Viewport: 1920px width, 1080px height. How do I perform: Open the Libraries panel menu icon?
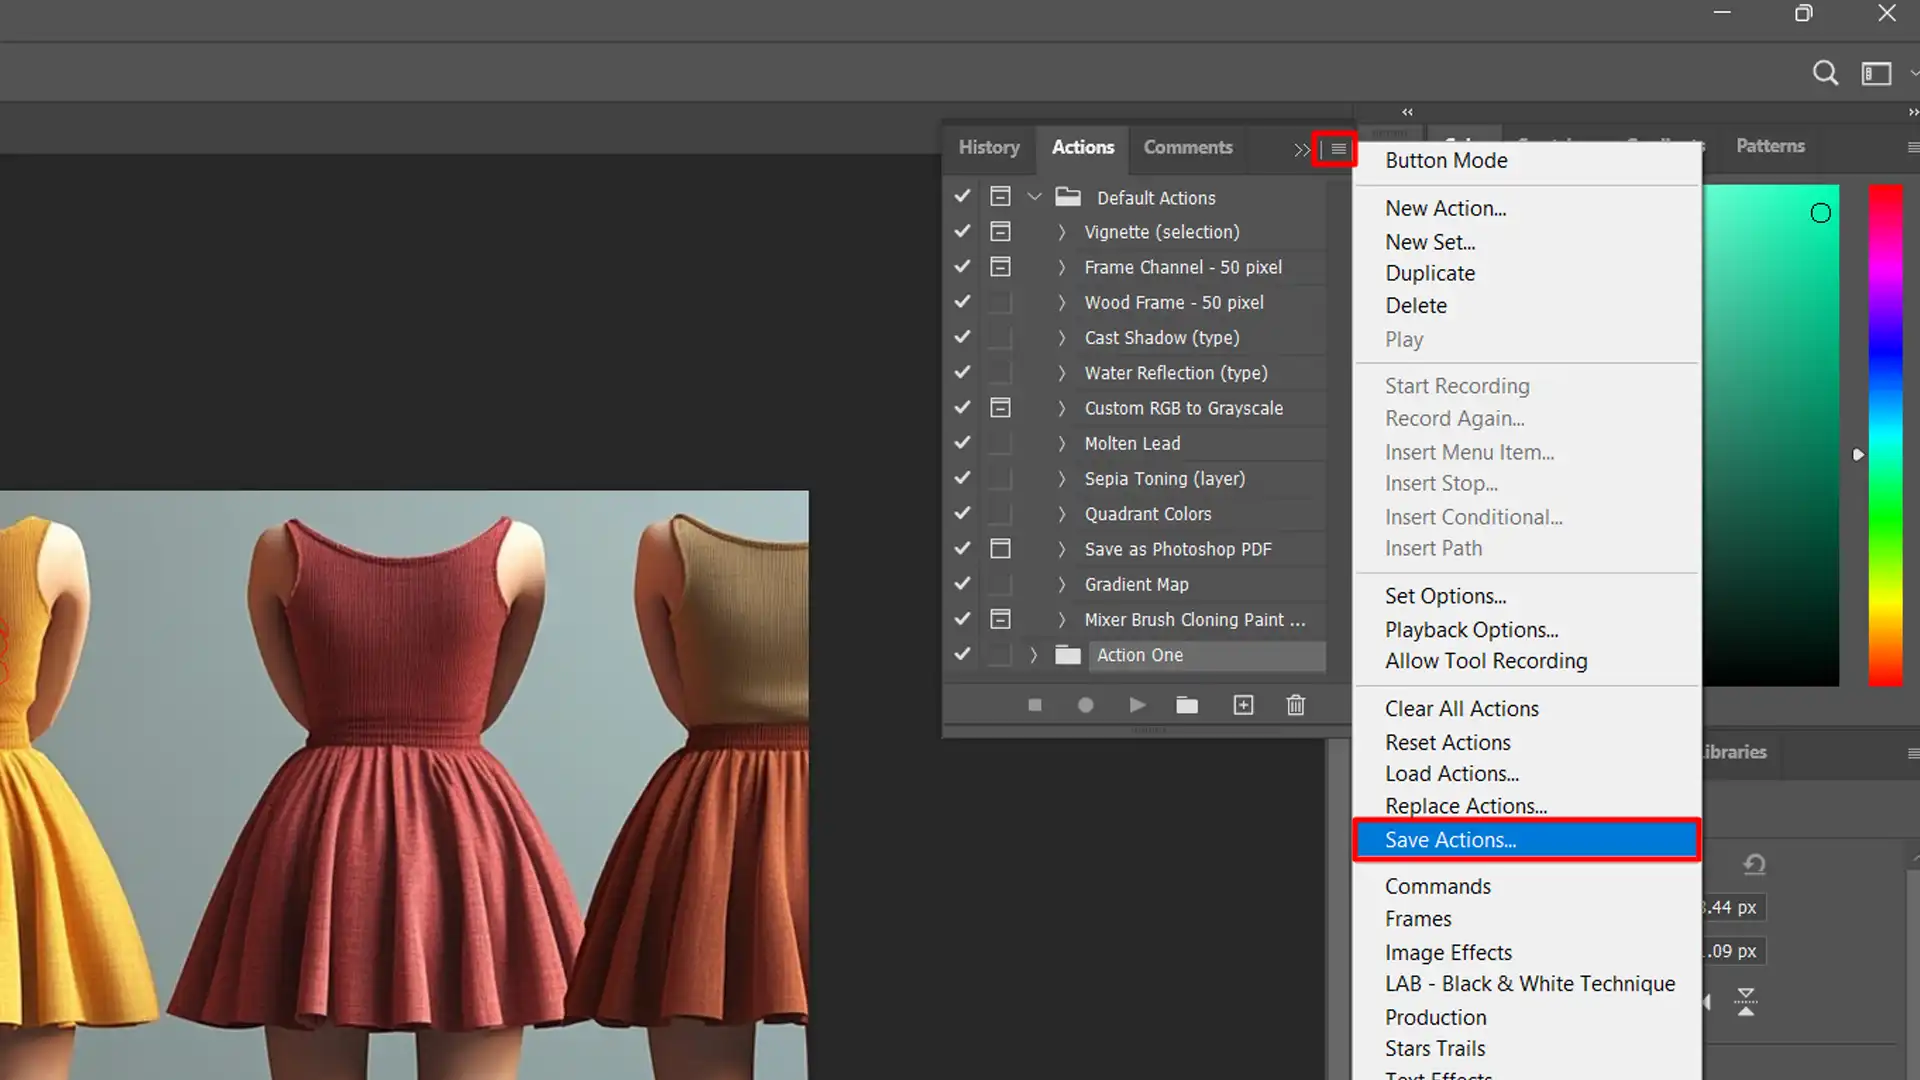coord(1912,753)
